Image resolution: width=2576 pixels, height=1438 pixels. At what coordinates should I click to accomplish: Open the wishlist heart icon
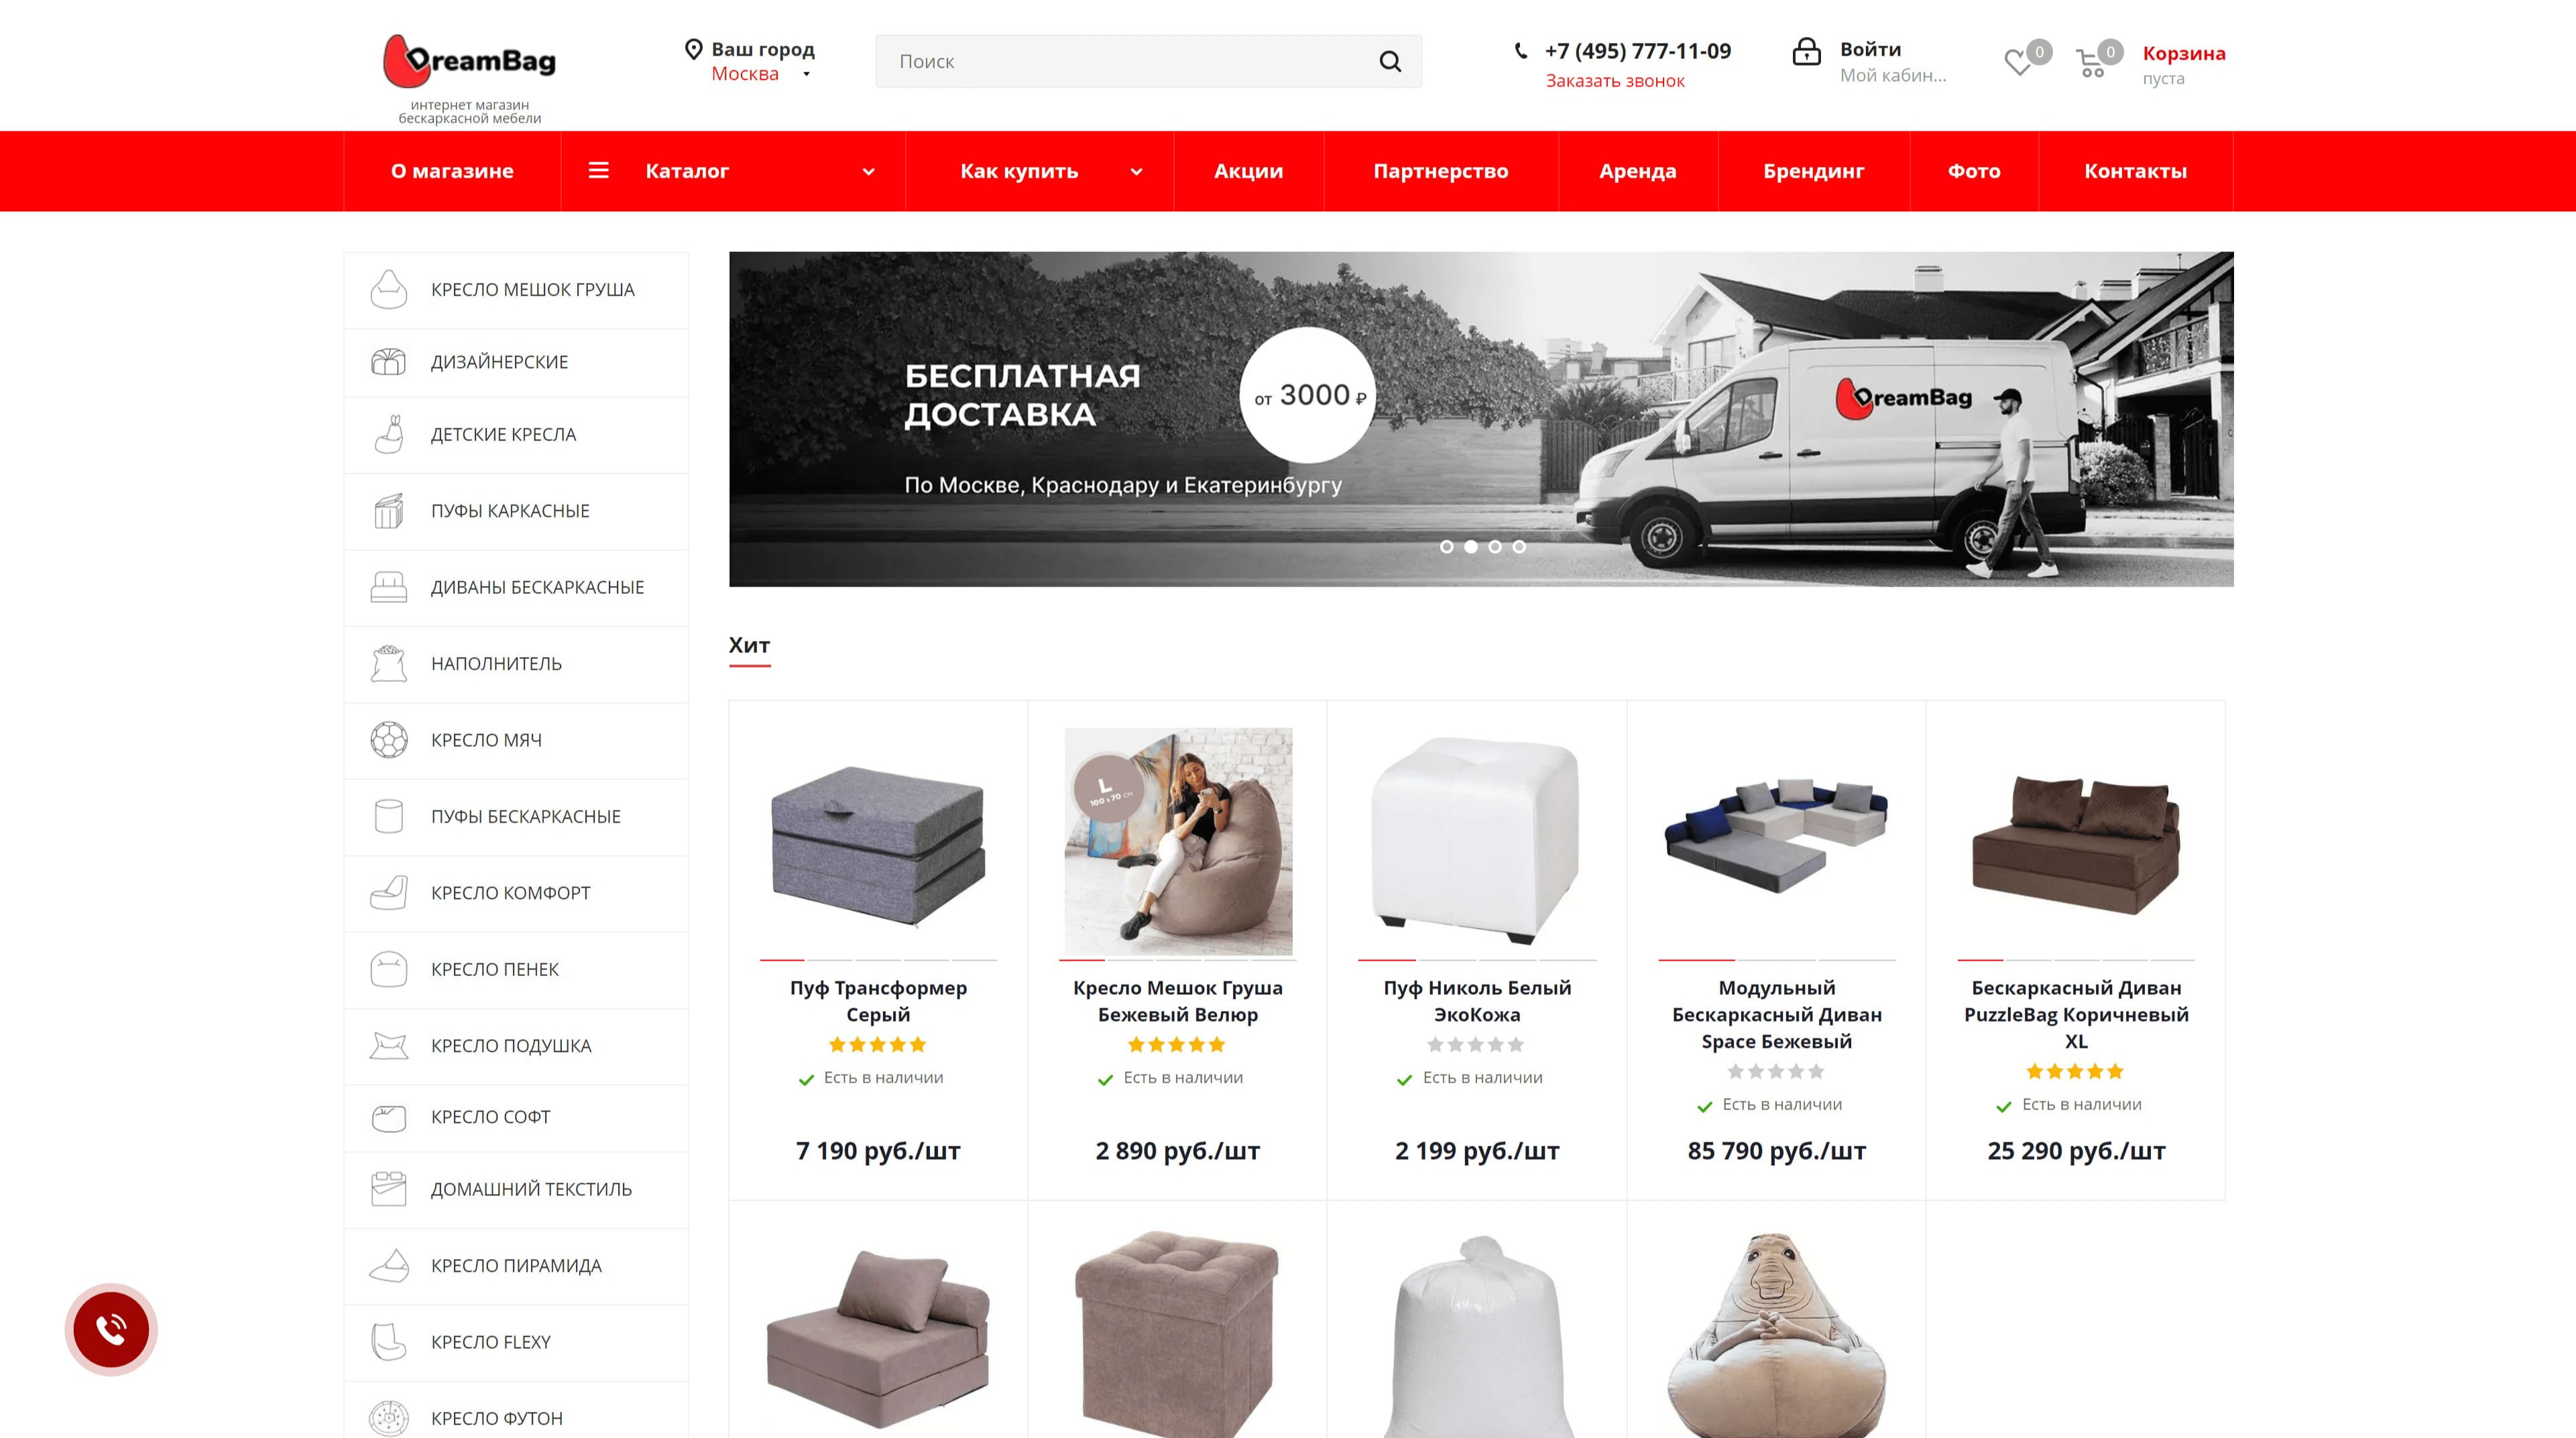tap(2018, 63)
